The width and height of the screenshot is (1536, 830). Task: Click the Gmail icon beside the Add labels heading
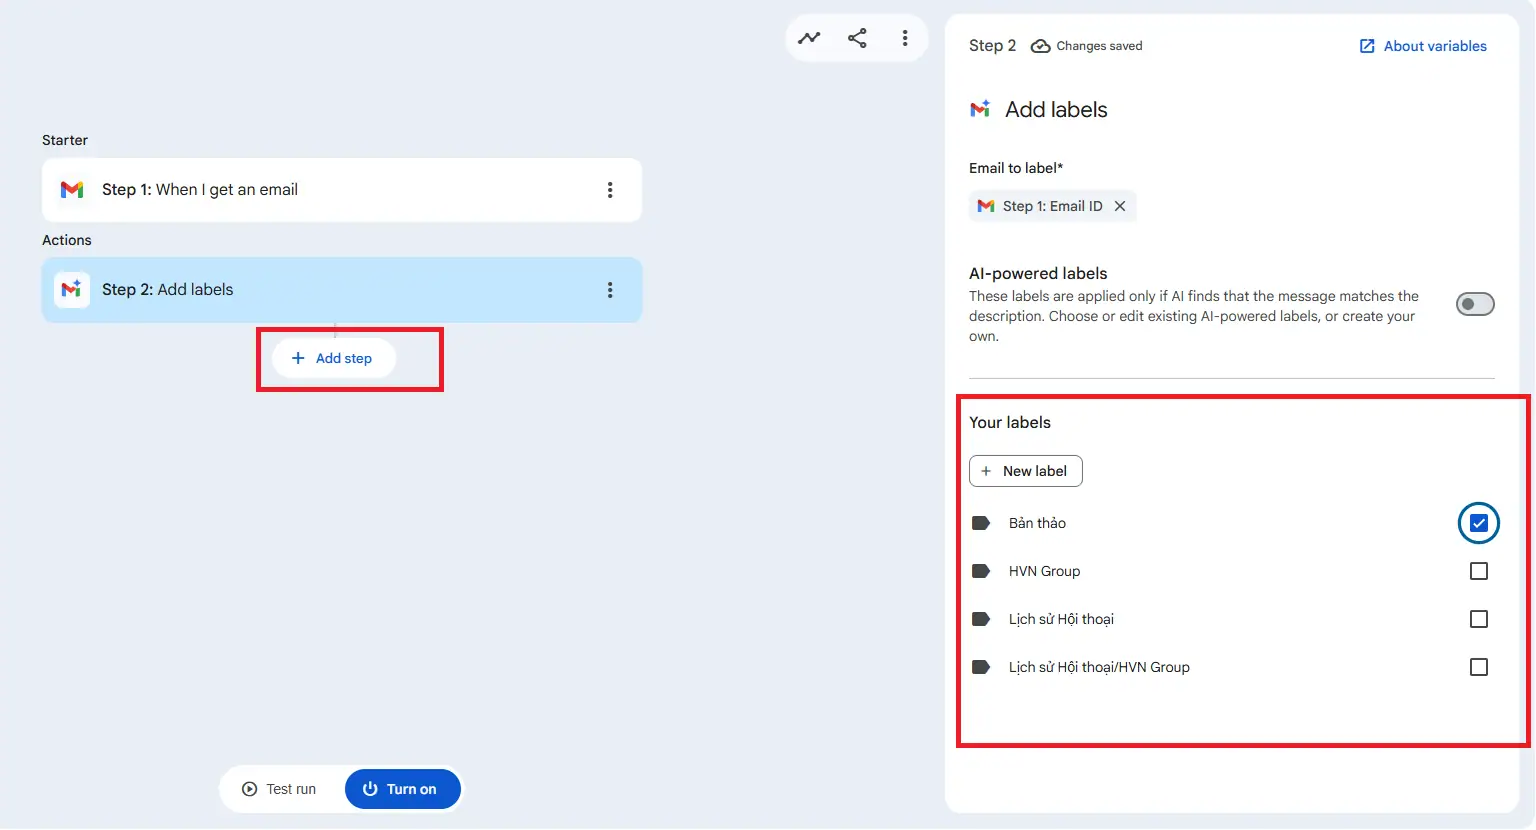(980, 109)
